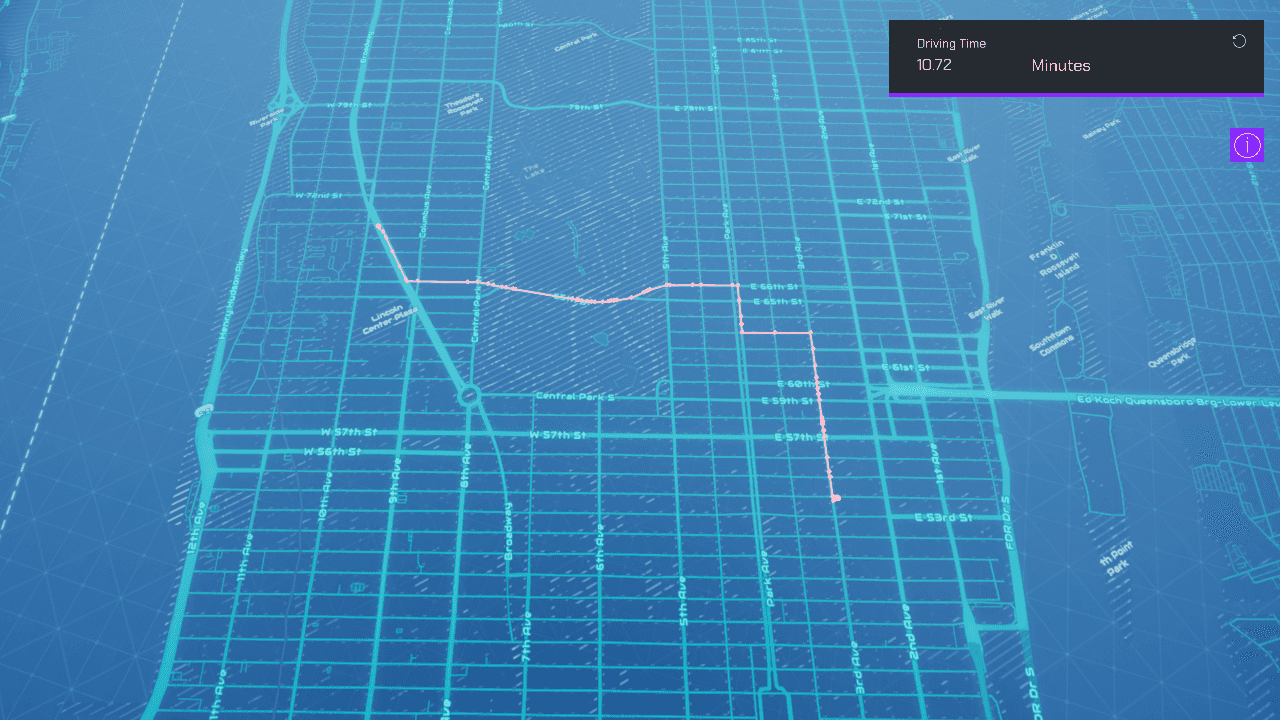This screenshot has width=1280, height=720.
Task: Click the purple progress bar under panel
Action: point(1076,95)
